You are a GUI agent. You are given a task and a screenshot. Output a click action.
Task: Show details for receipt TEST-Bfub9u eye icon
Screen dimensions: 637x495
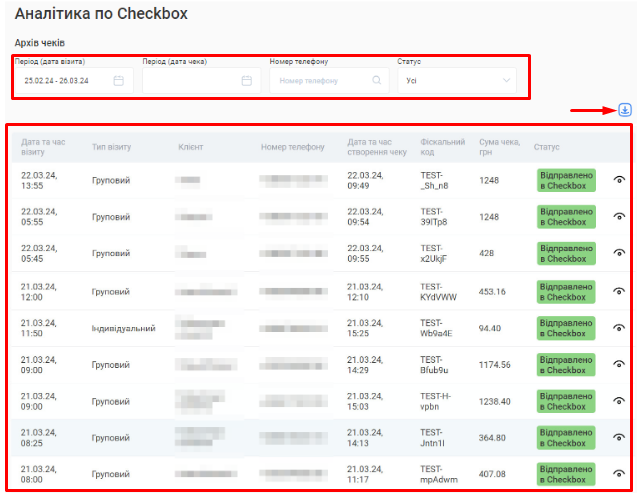(x=619, y=365)
